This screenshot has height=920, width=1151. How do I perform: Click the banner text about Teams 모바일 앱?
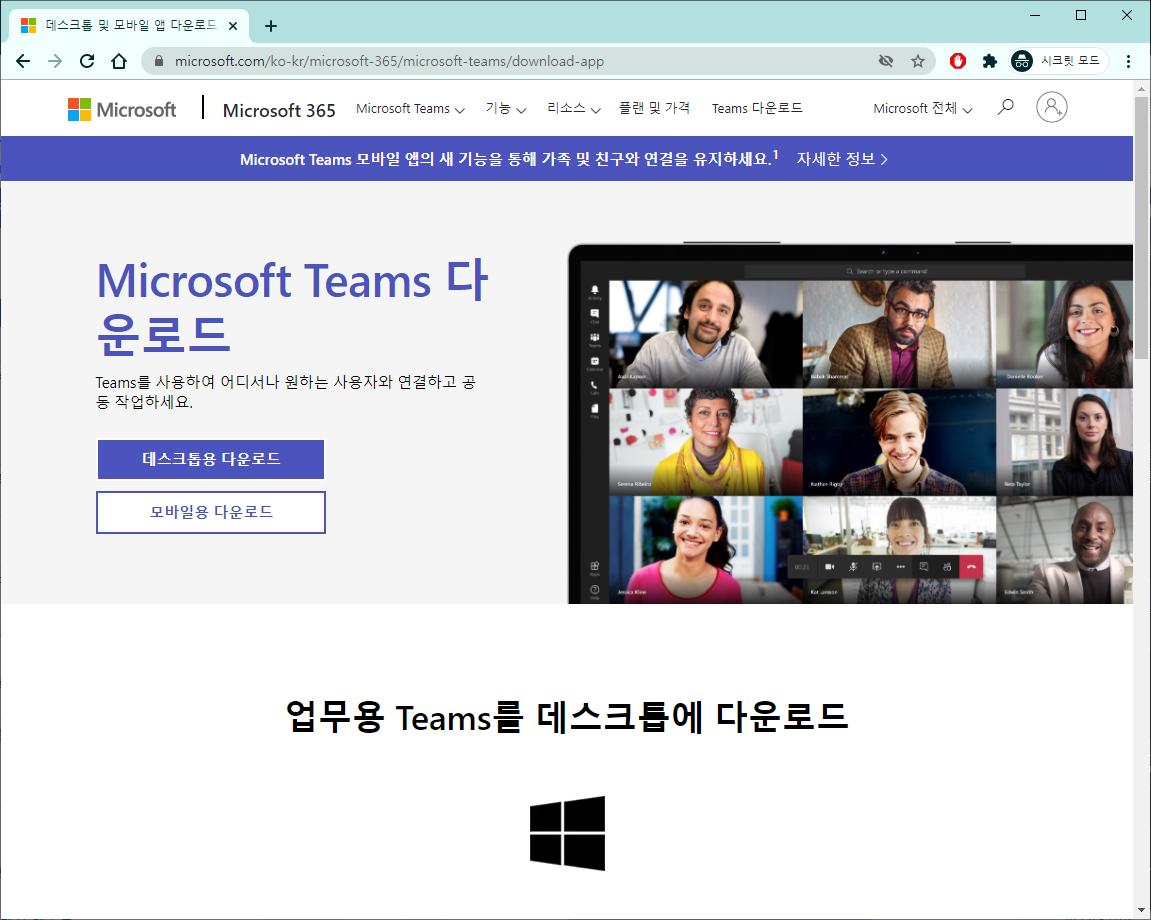[x=509, y=159]
